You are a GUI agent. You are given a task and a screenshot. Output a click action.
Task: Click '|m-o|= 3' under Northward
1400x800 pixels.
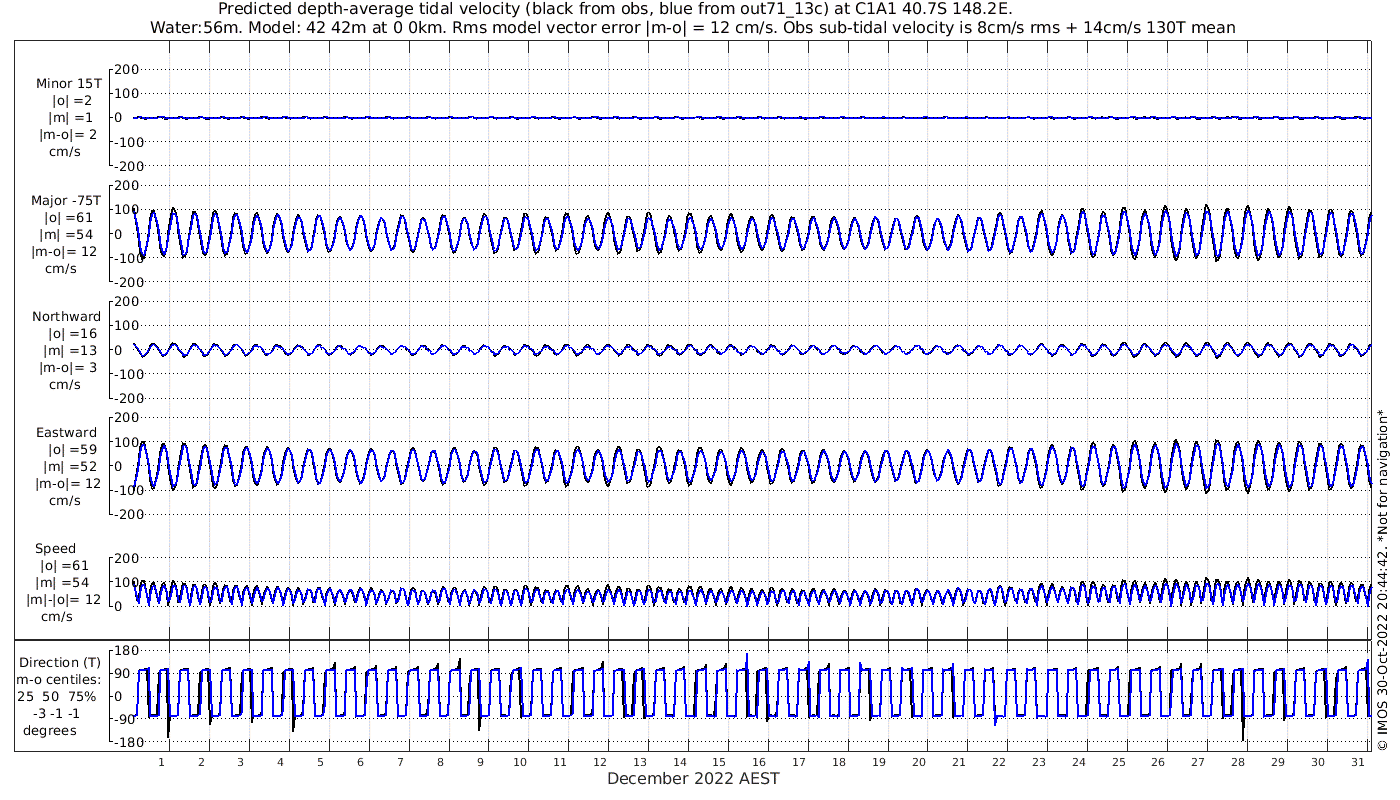pos(67,368)
